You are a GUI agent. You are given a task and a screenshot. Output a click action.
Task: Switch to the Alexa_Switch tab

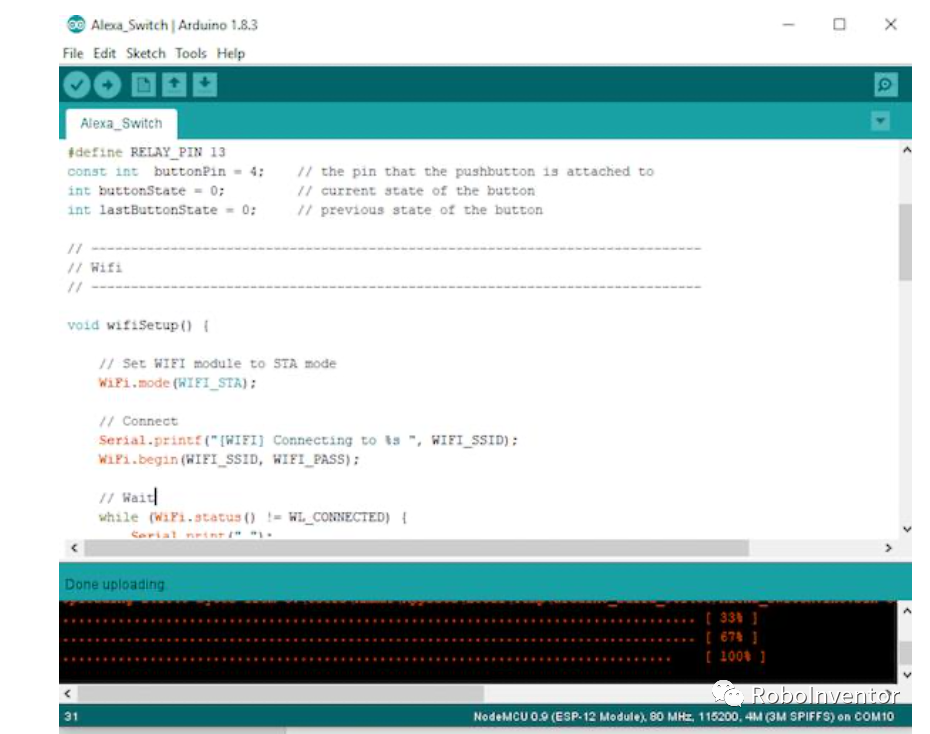120,122
